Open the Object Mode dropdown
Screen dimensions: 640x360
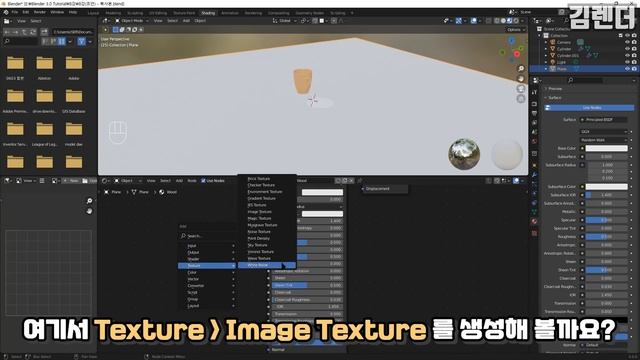131,20
